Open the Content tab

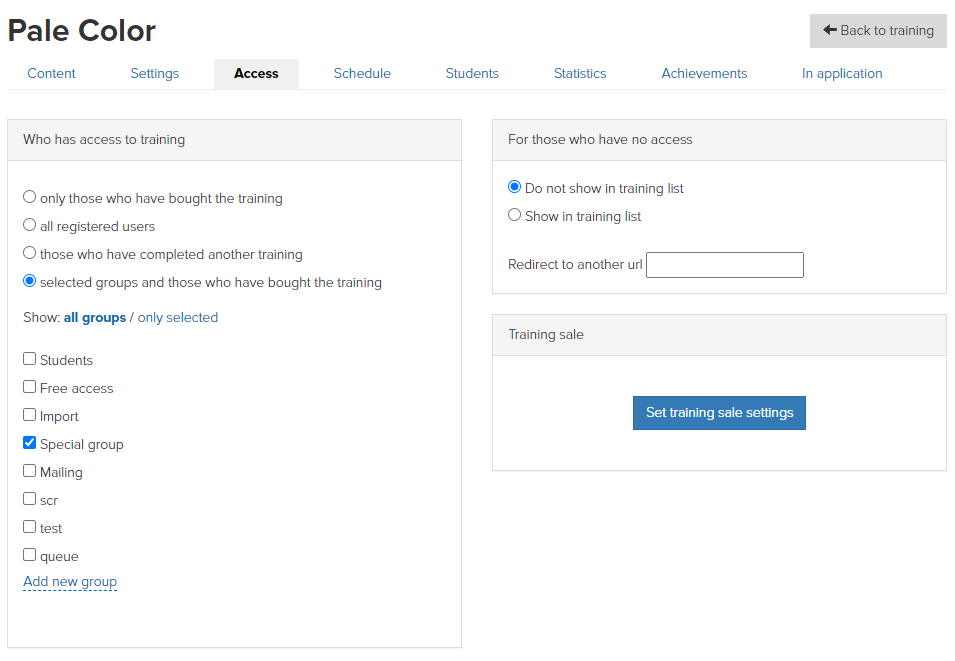coord(51,74)
